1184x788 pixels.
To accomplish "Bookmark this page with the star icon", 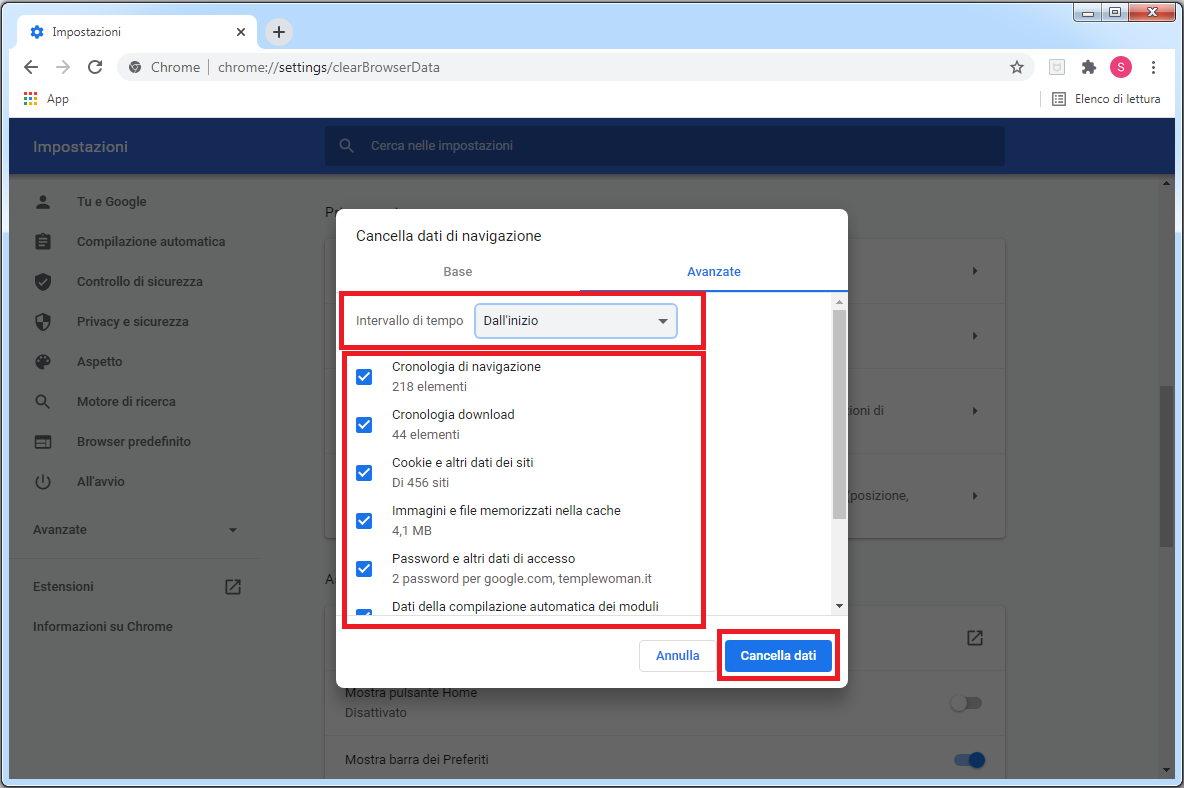I will coord(1017,67).
